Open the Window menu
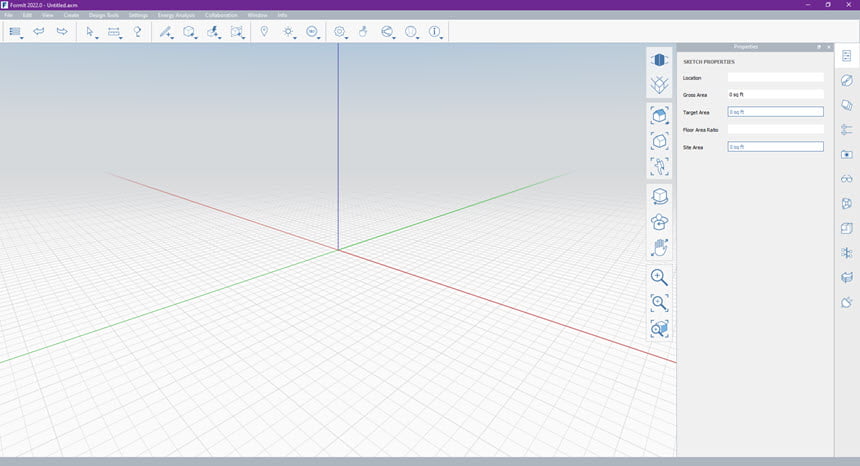Image resolution: width=860 pixels, height=466 pixels. pyautogui.click(x=257, y=15)
